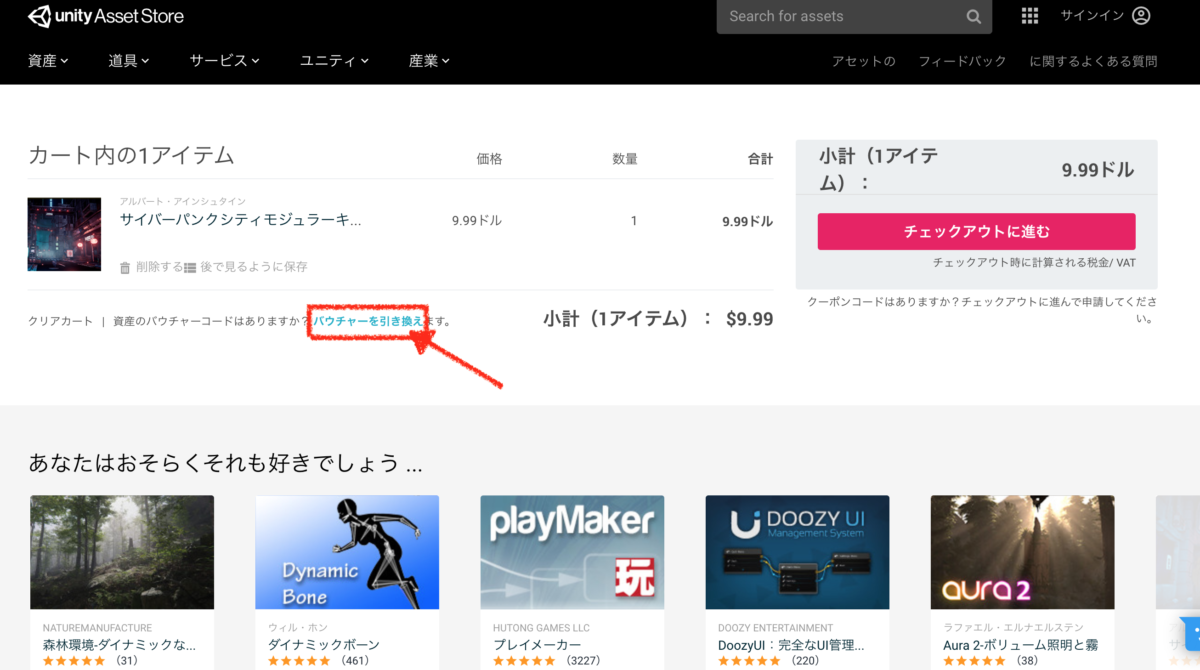Open the フィードバック link
Viewport: 1200px width, 670px height.
(963, 62)
